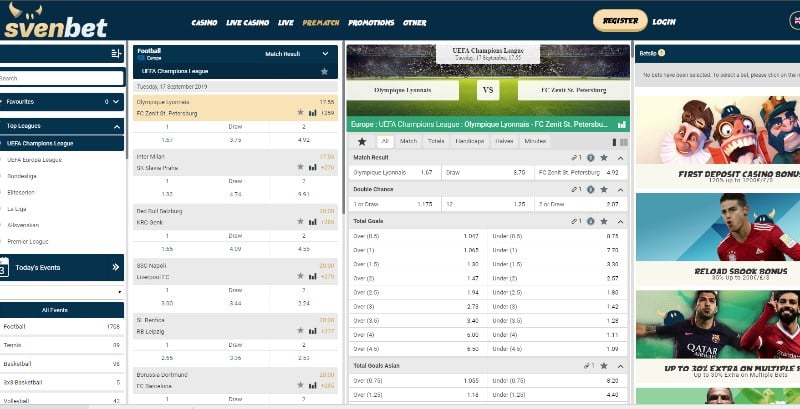Expand the Favourites dropdown

click(116, 101)
